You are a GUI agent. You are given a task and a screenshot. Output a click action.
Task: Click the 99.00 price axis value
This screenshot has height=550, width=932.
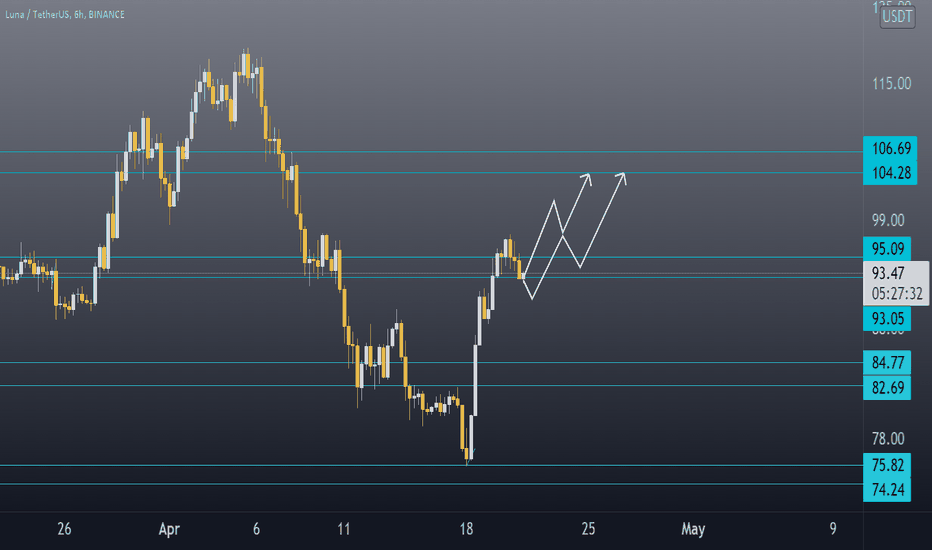(887, 220)
